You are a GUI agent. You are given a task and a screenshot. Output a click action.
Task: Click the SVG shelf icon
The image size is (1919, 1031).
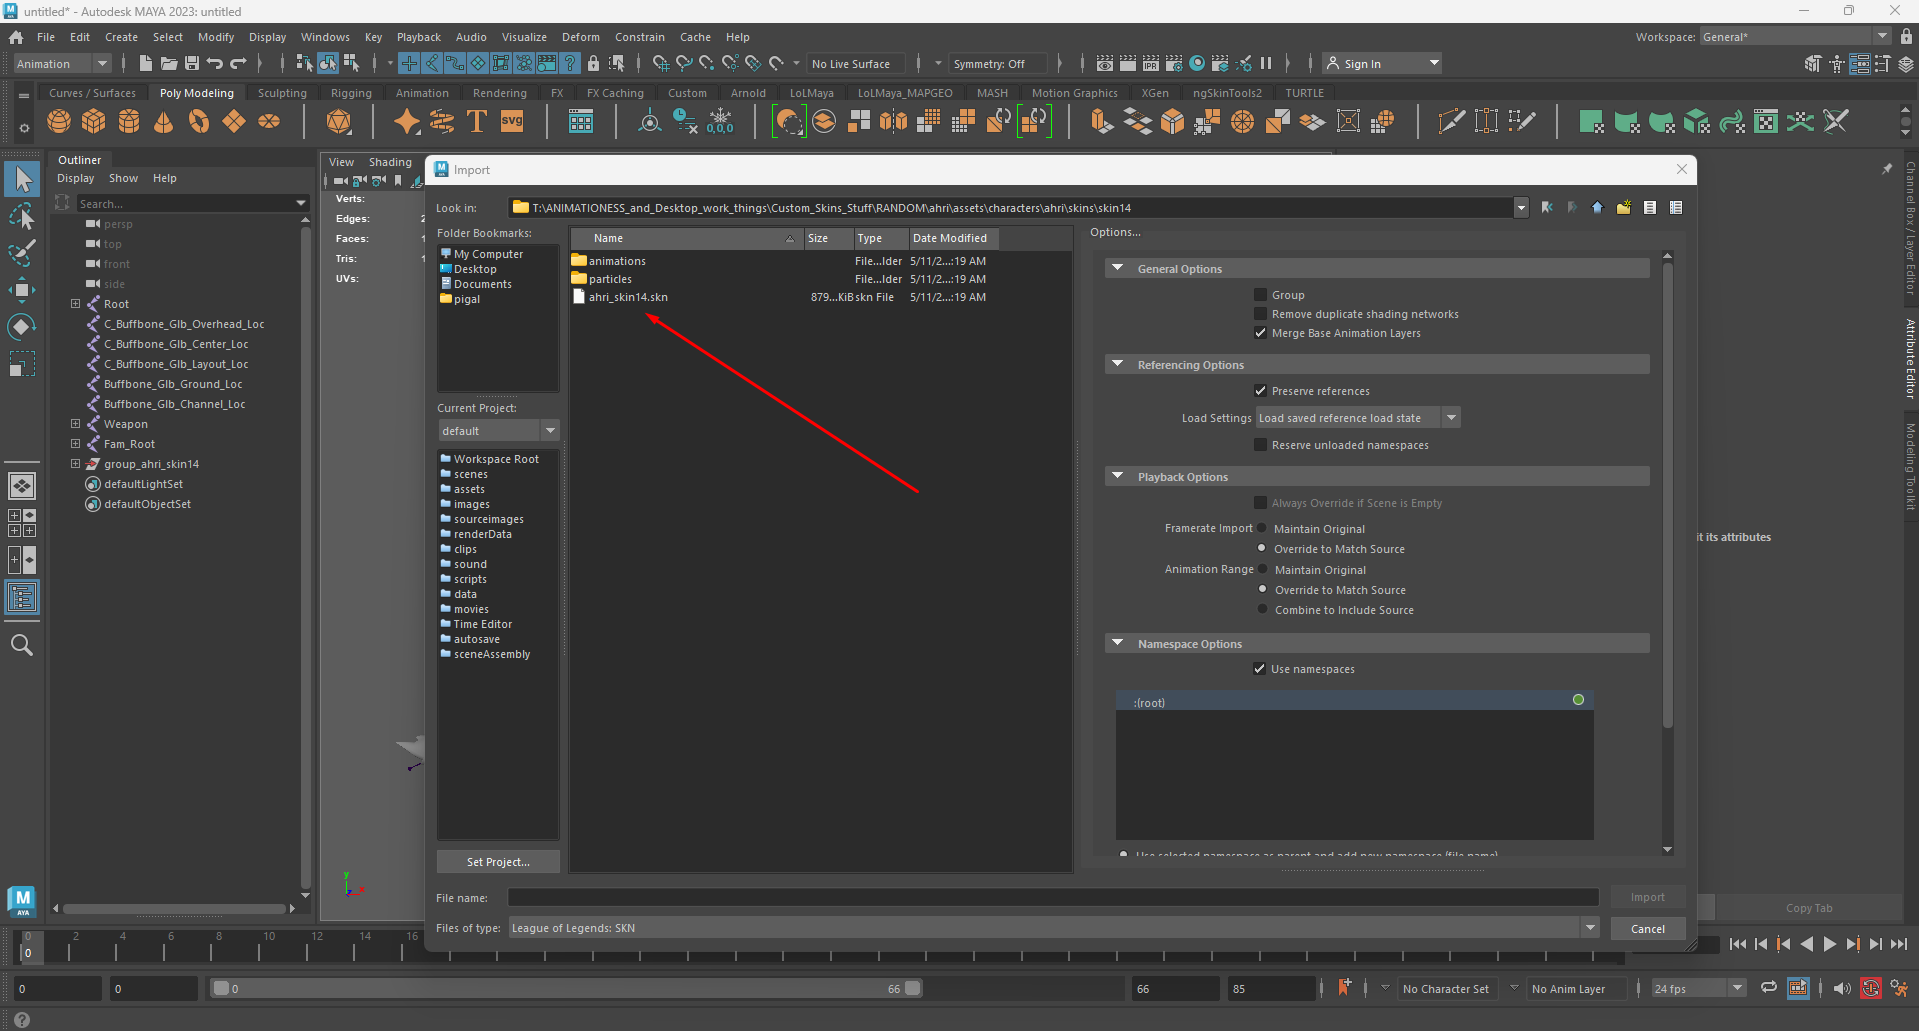tap(512, 122)
